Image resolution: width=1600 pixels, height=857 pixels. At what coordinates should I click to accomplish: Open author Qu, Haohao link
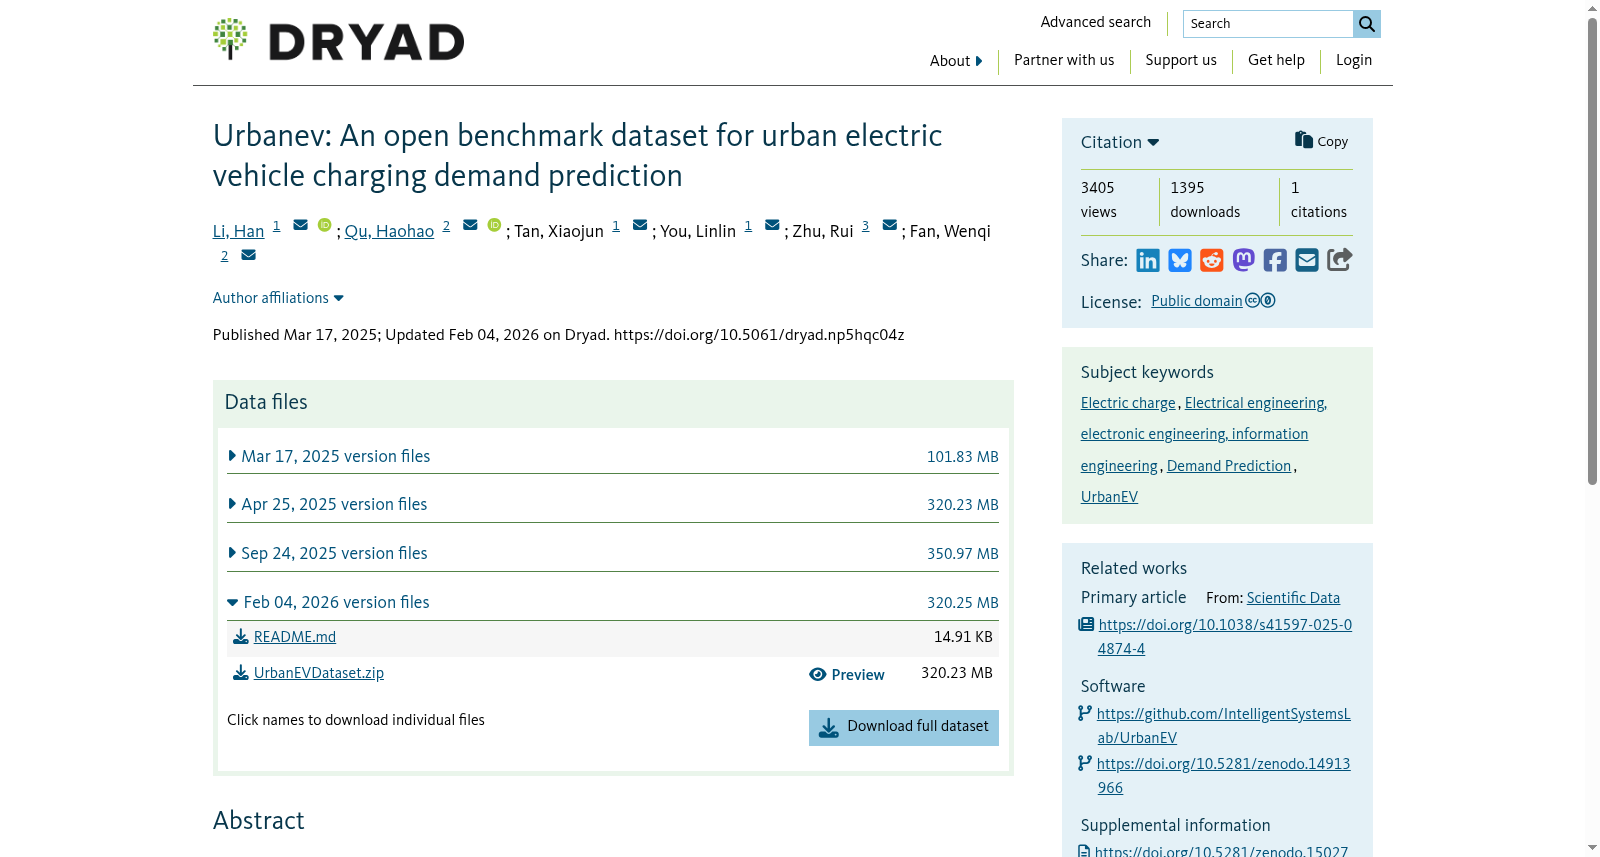point(389,231)
